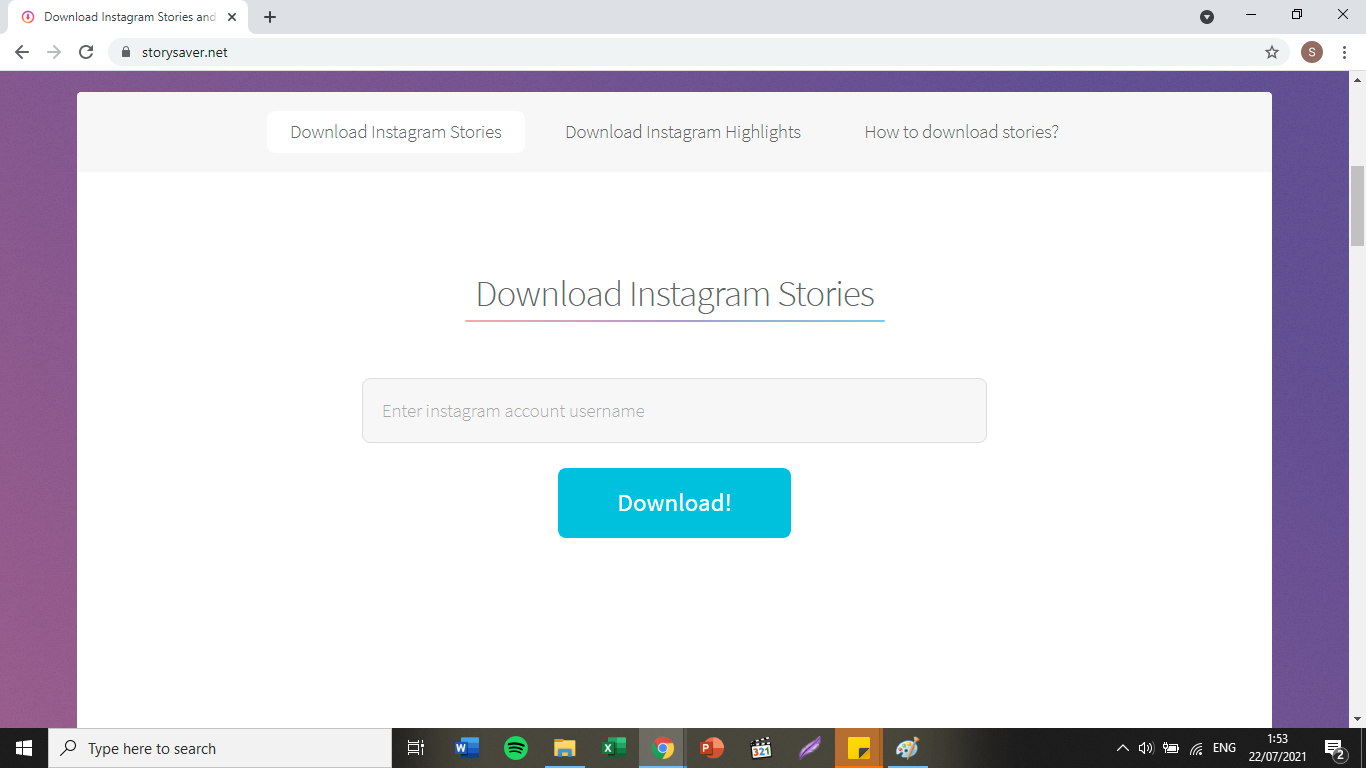This screenshot has height=768, width=1366.
Task: Open the Windows Start menu
Action: coord(24,748)
